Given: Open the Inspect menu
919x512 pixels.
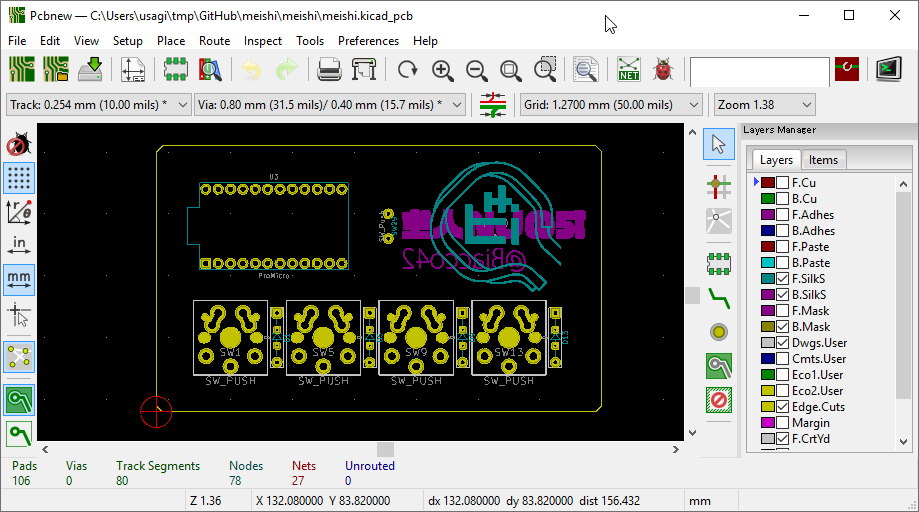Looking at the screenshot, I should 263,41.
